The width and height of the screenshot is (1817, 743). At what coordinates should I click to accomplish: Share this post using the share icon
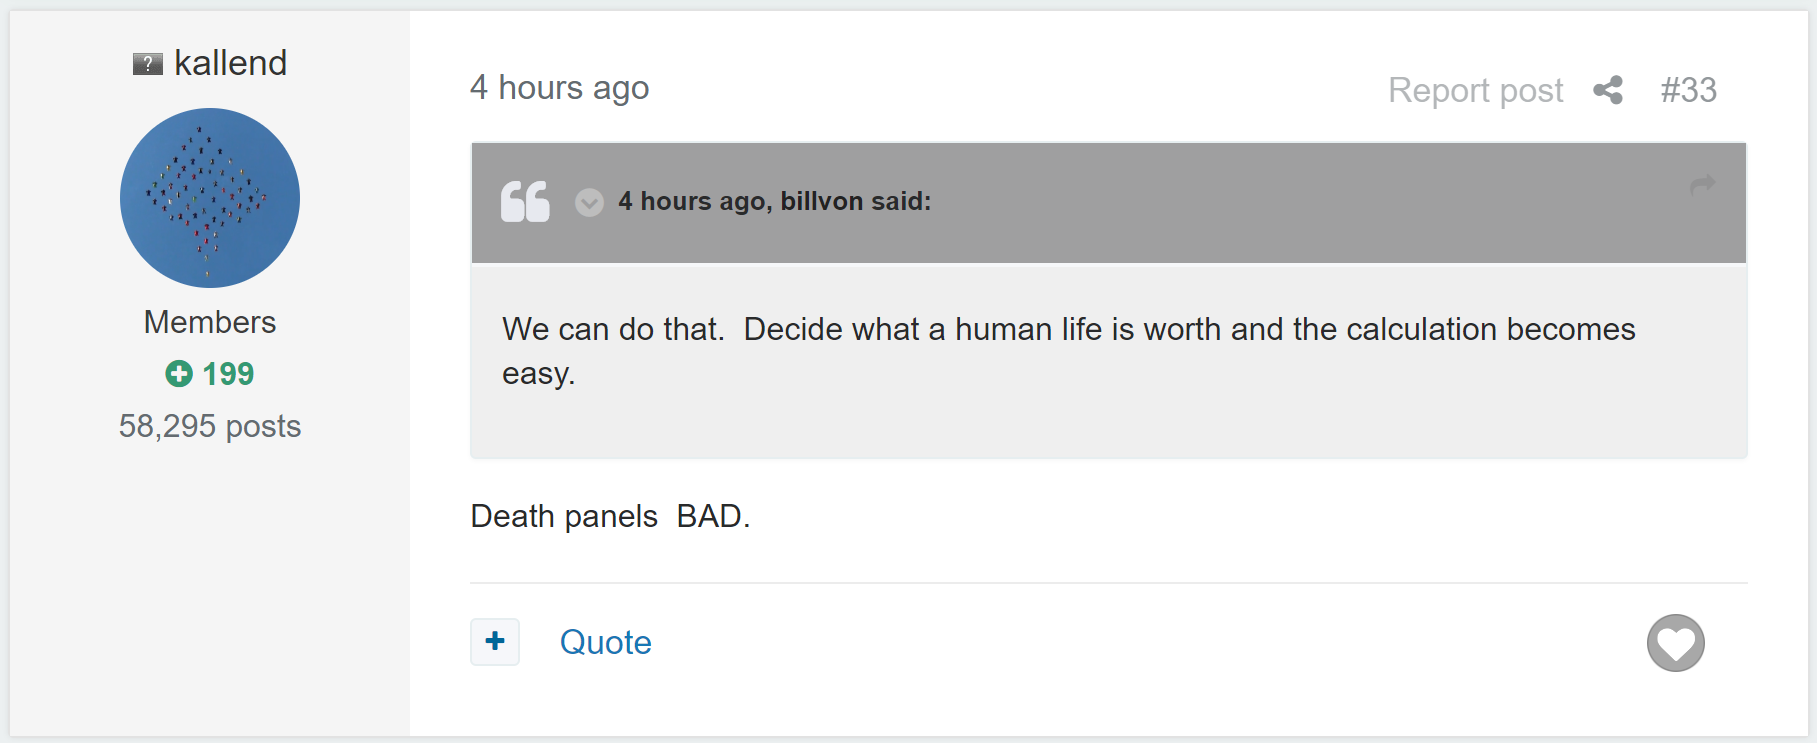click(x=1608, y=90)
